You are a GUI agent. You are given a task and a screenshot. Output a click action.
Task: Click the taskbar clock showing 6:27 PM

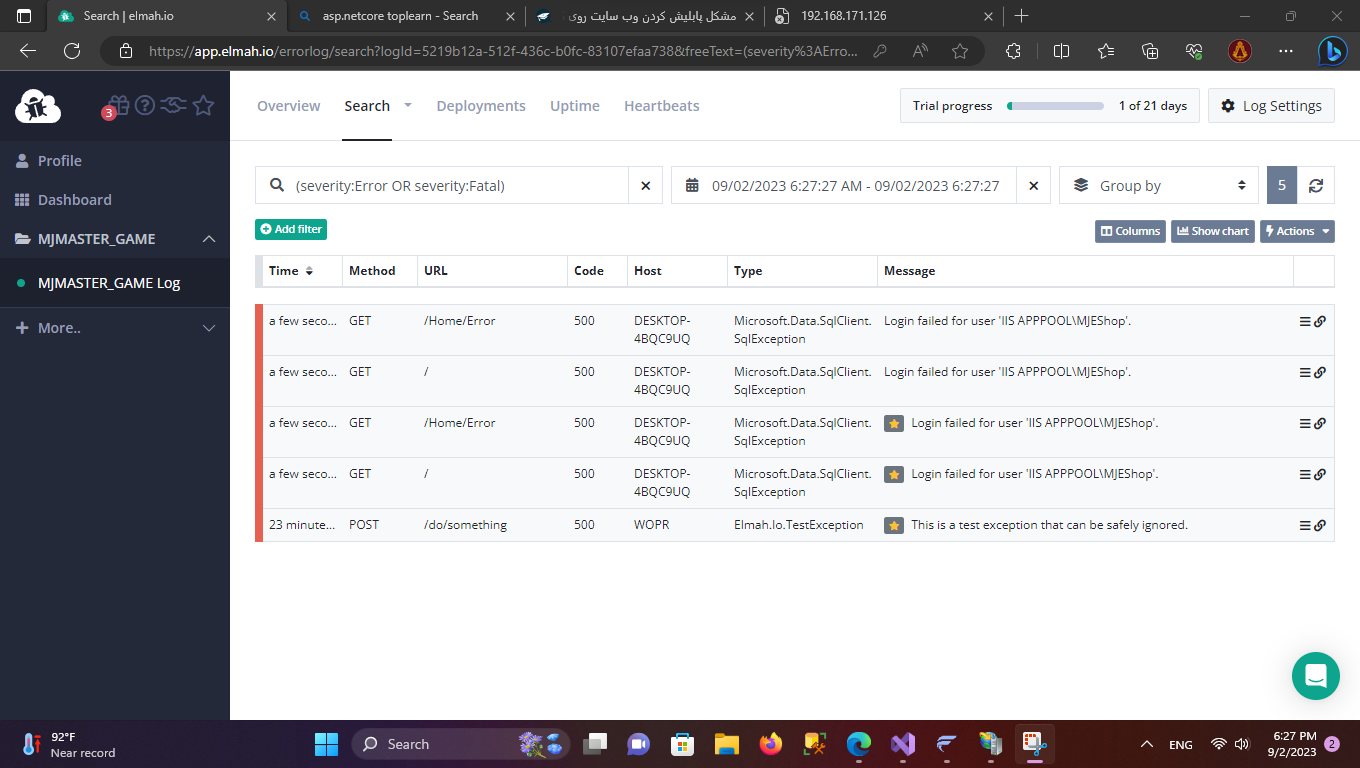click(x=1294, y=744)
